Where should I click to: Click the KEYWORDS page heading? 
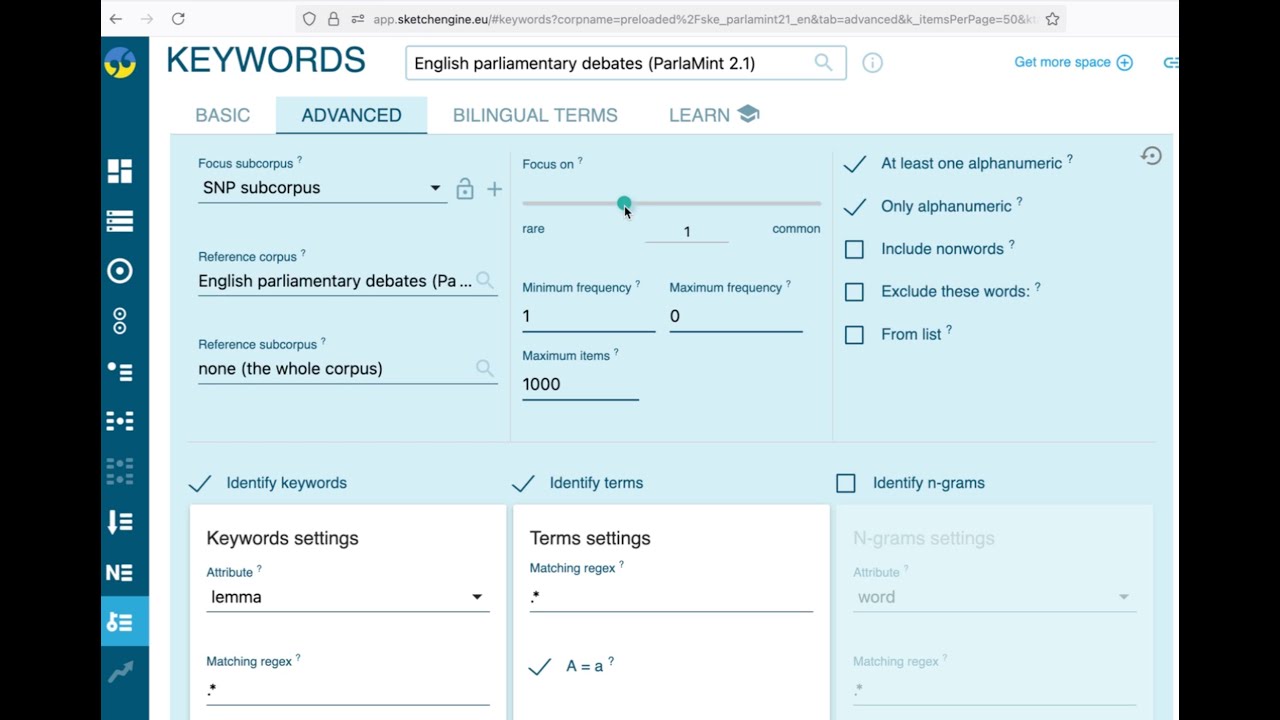[x=266, y=61]
